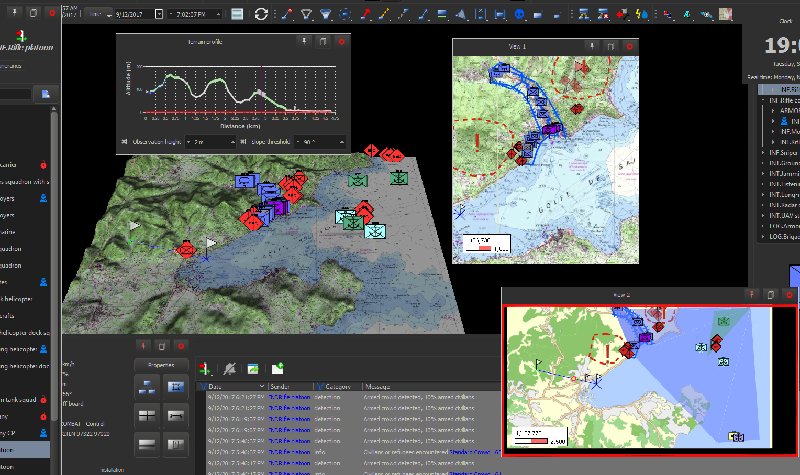Image resolution: width=800 pixels, height=475 pixels.
Task: Open the date picker dropdown in toolbar
Action: (x=159, y=14)
